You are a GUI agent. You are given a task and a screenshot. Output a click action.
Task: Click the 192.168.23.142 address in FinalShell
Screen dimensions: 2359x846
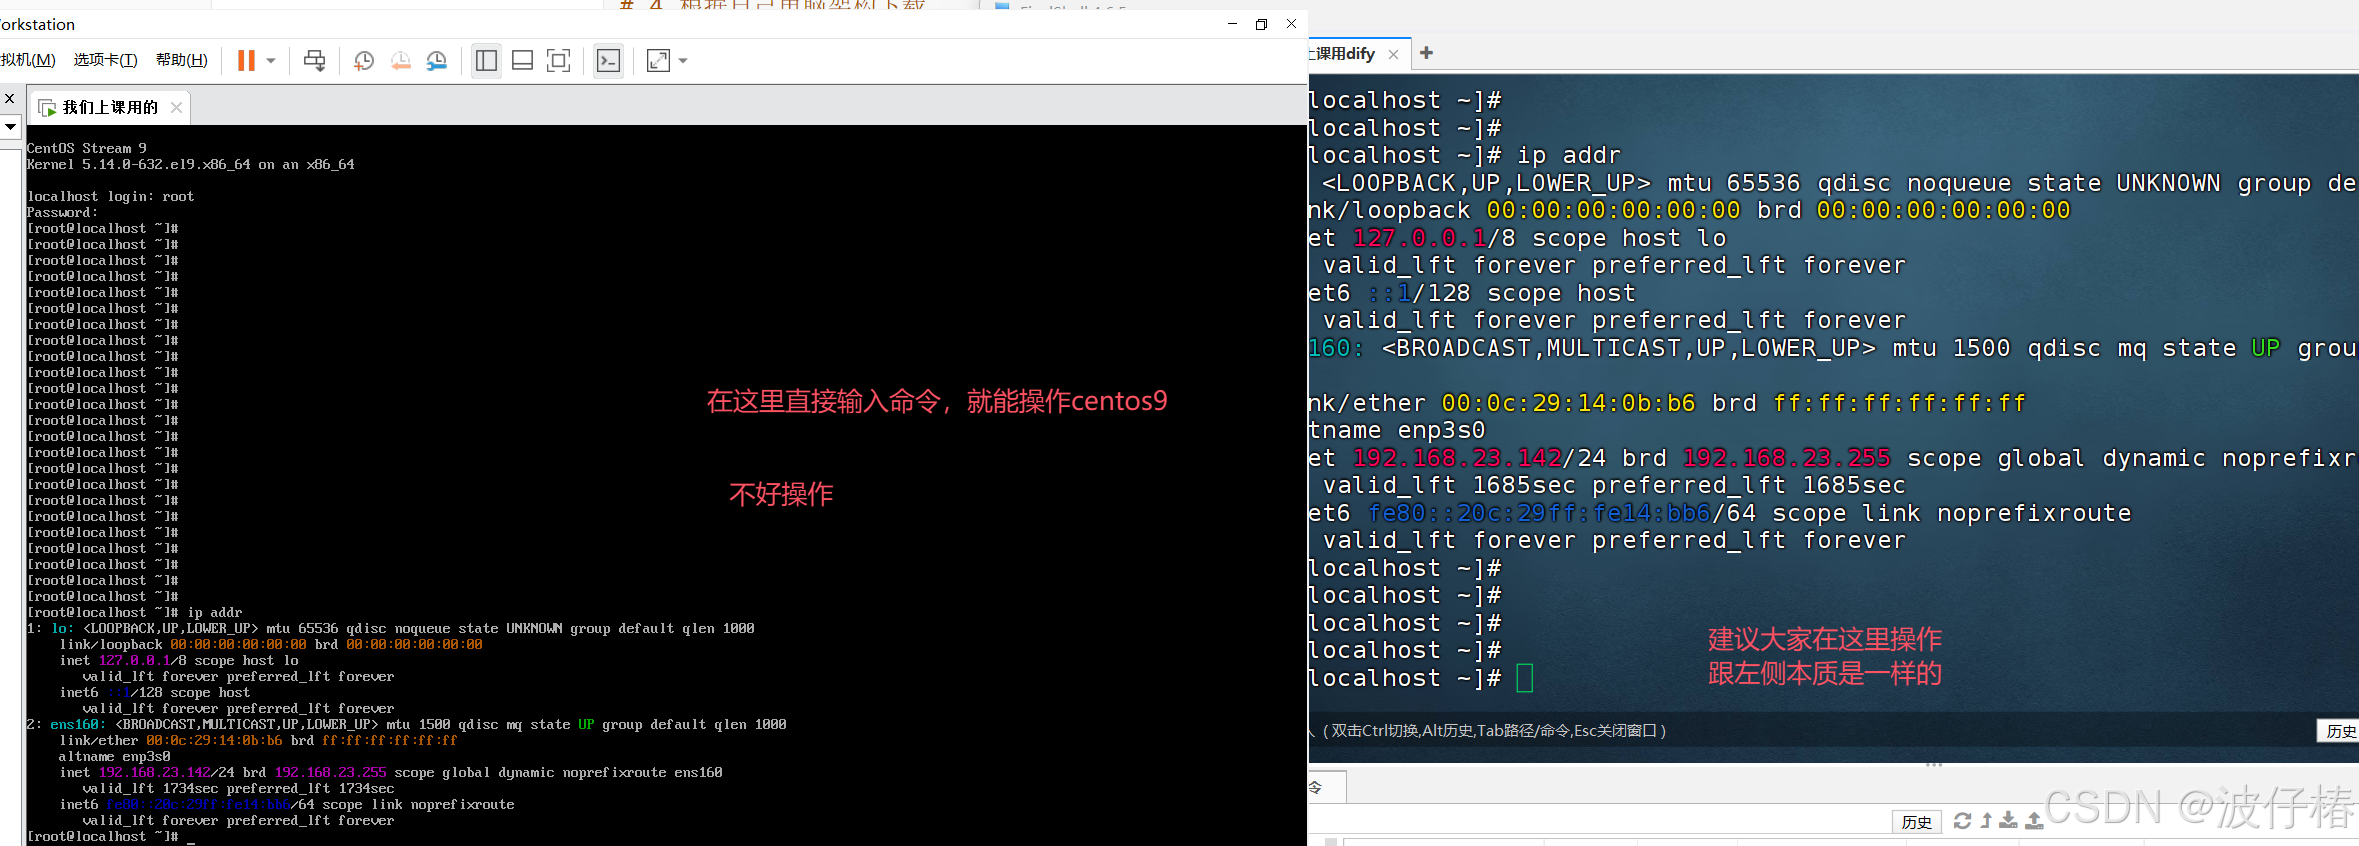point(1456,458)
